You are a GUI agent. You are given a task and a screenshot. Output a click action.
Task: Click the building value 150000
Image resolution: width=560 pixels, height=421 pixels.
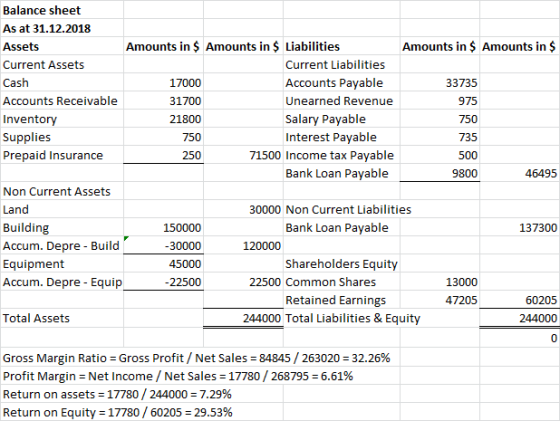point(164,227)
